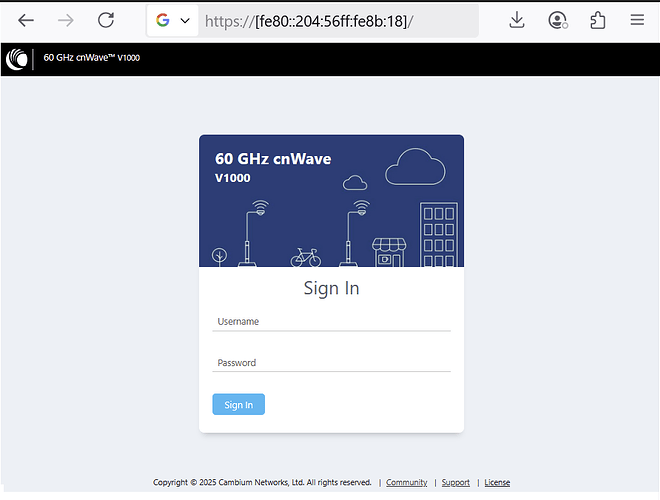Open the Community link in footer

[407, 482]
